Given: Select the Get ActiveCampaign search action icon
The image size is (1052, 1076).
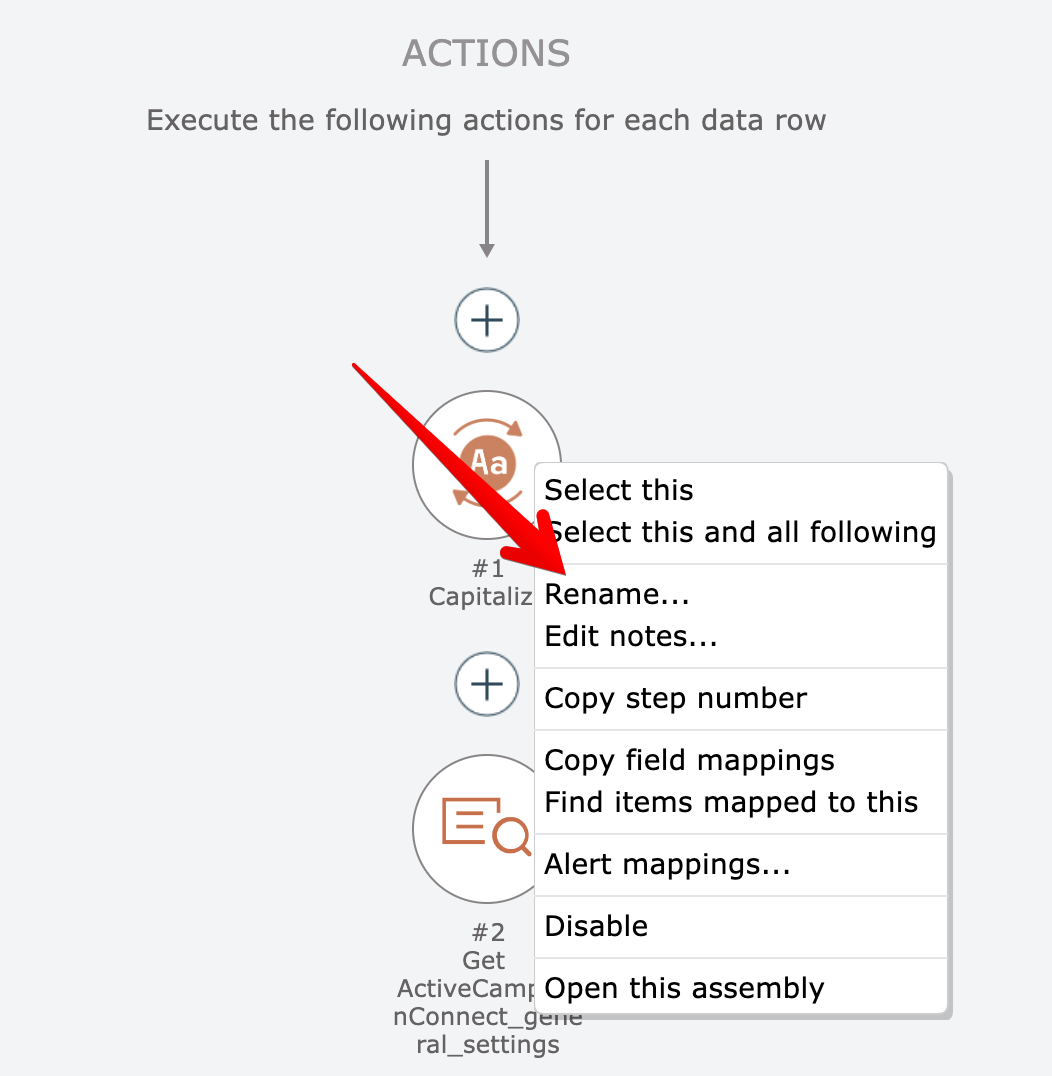Looking at the screenshot, I should 478,828.
